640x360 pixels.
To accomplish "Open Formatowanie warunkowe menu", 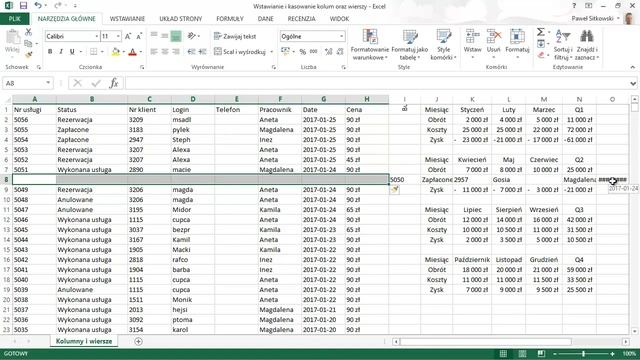I will coord(369,45).
